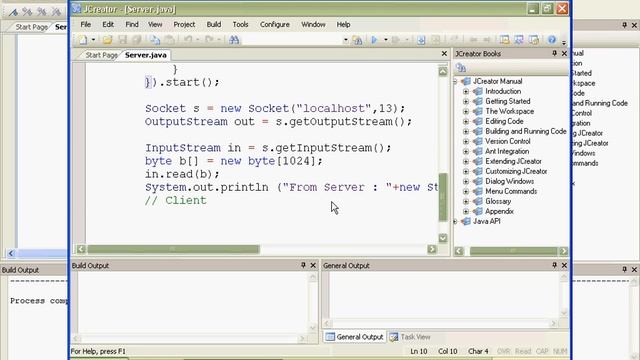This screenshot has width=640, height=360.
Task: Switch to the Start Page tab
Action: [x=101, y=55]
